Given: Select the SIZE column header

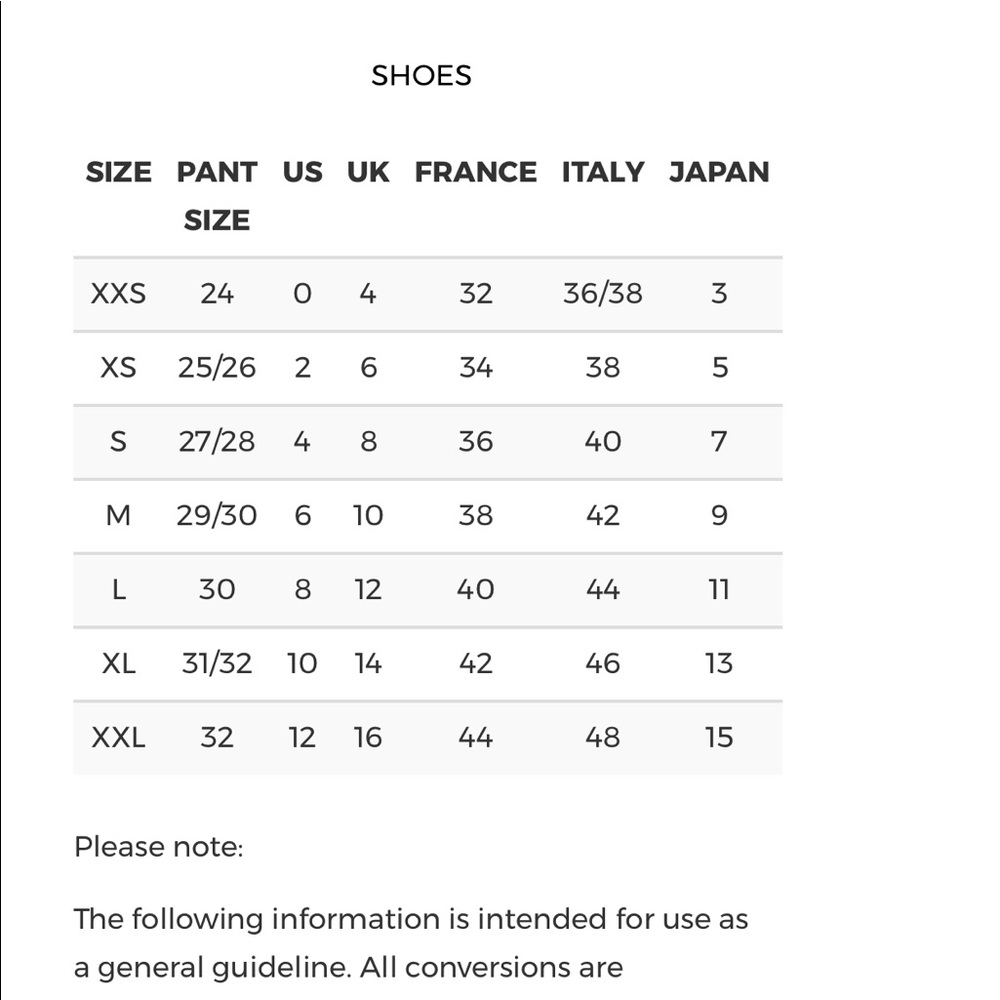Looking at the screenshot, I should [x=119, y=172].
